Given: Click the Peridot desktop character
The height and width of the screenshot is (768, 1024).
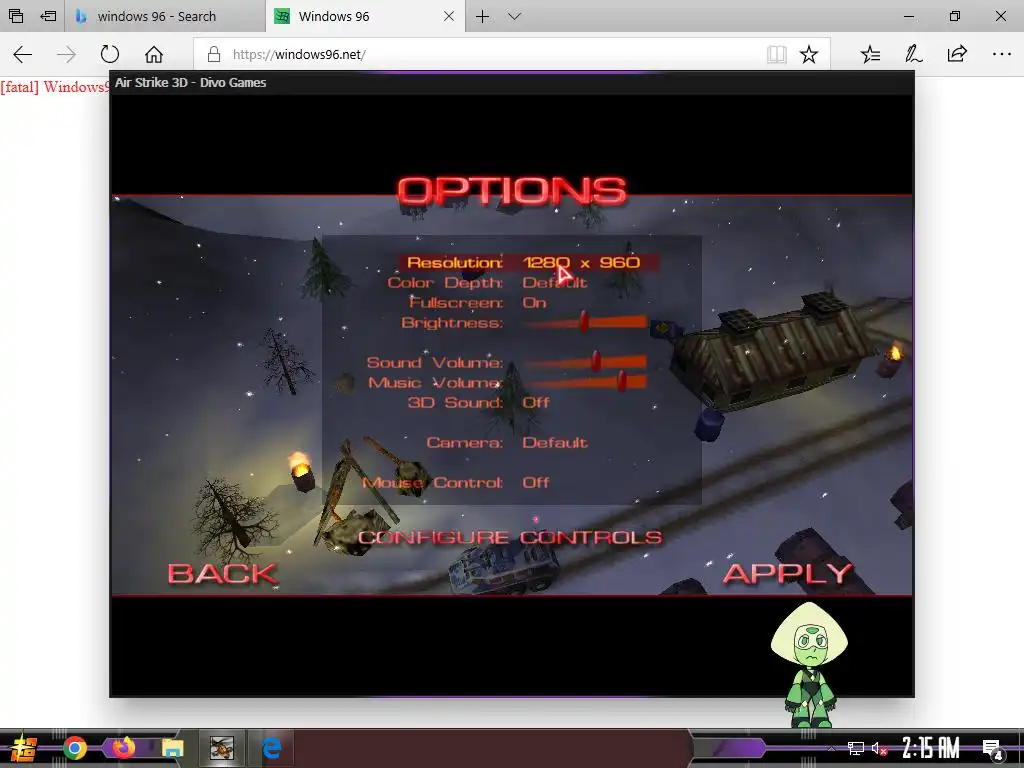Looking at the screenshot, I should pyautogui.click(x=809, y=665).
